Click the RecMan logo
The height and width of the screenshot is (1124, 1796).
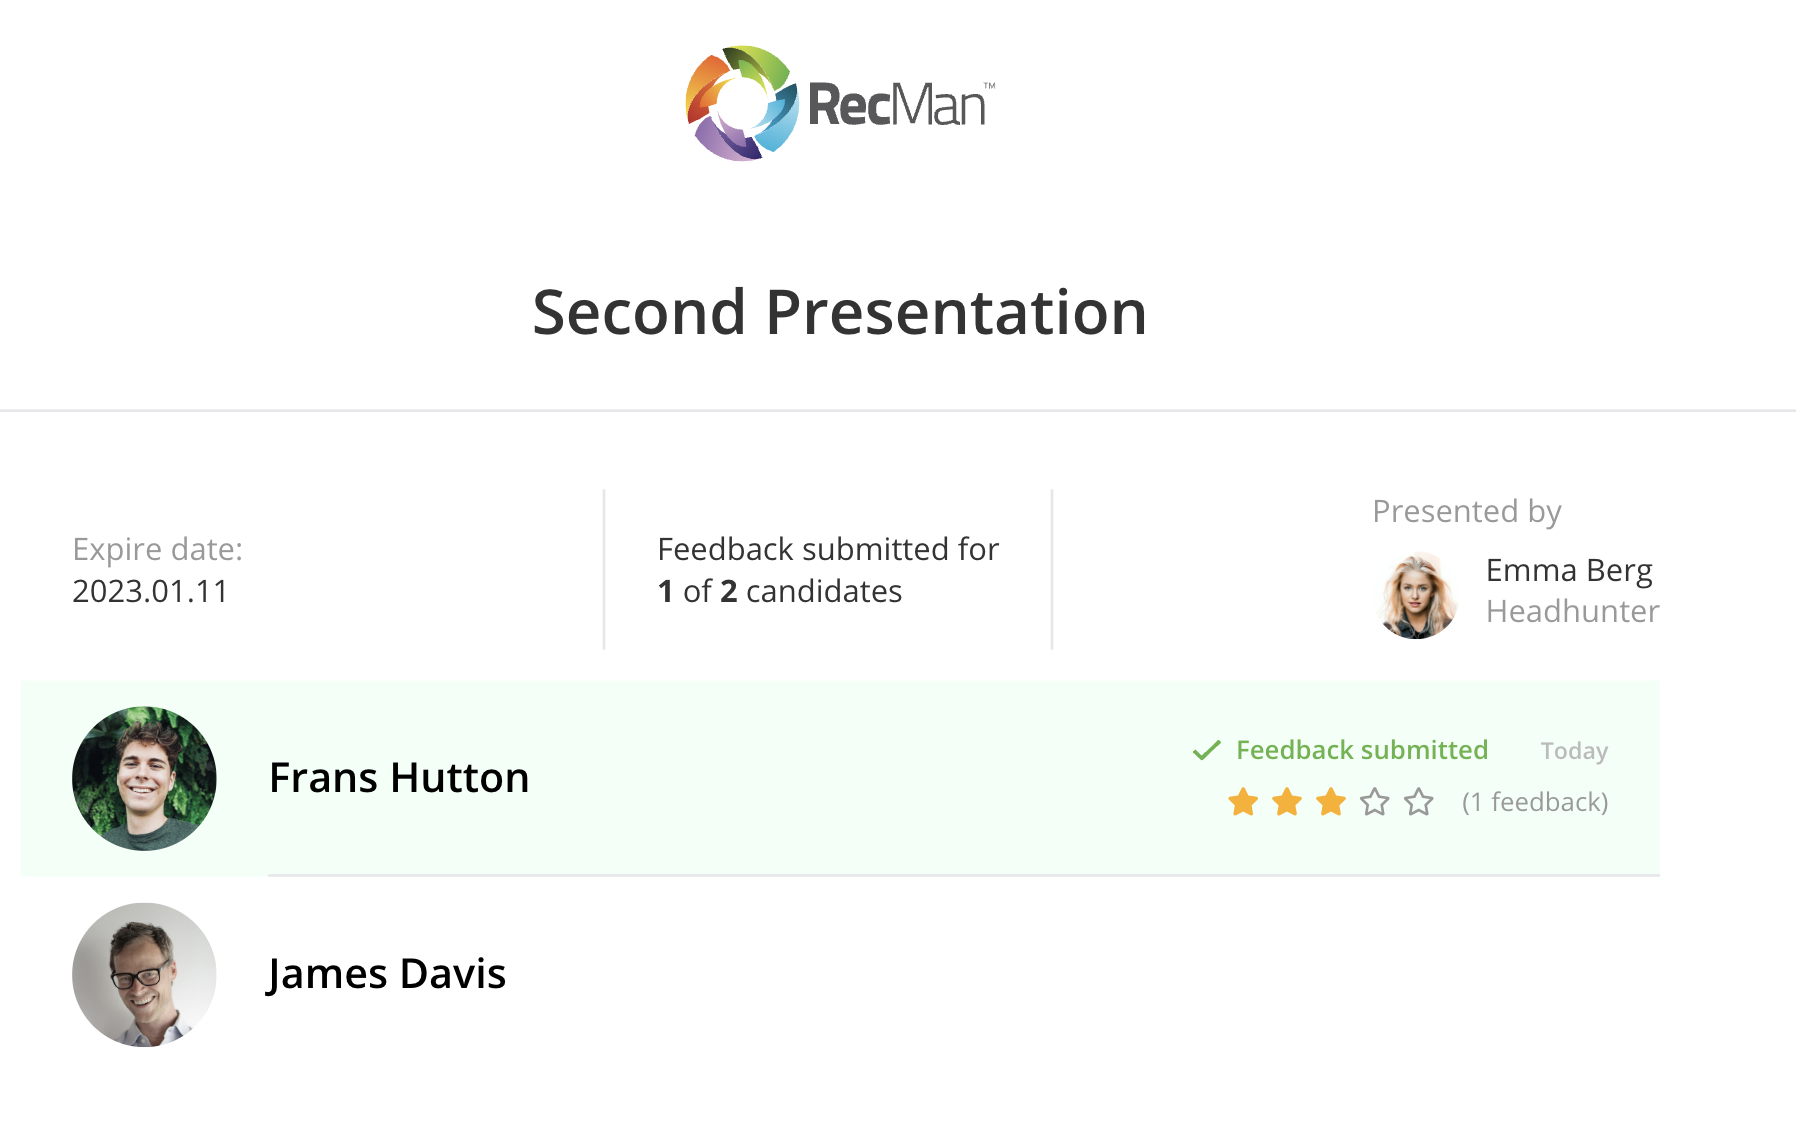[x=840, y=103]
